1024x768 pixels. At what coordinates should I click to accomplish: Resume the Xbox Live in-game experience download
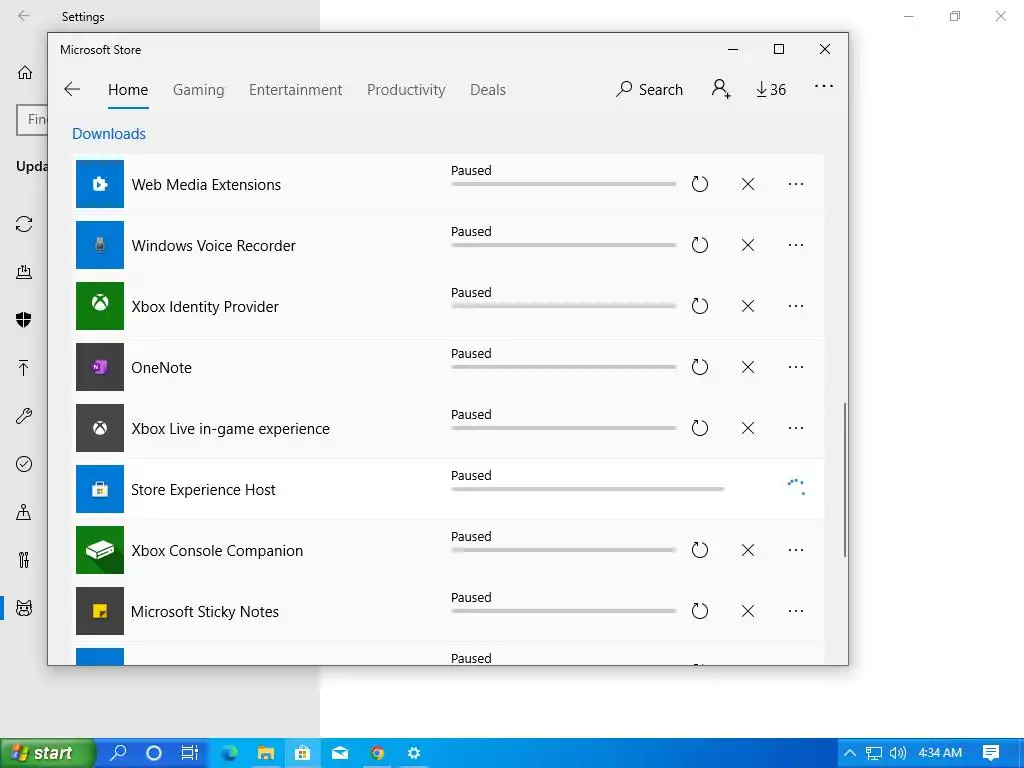pos(699,428)
